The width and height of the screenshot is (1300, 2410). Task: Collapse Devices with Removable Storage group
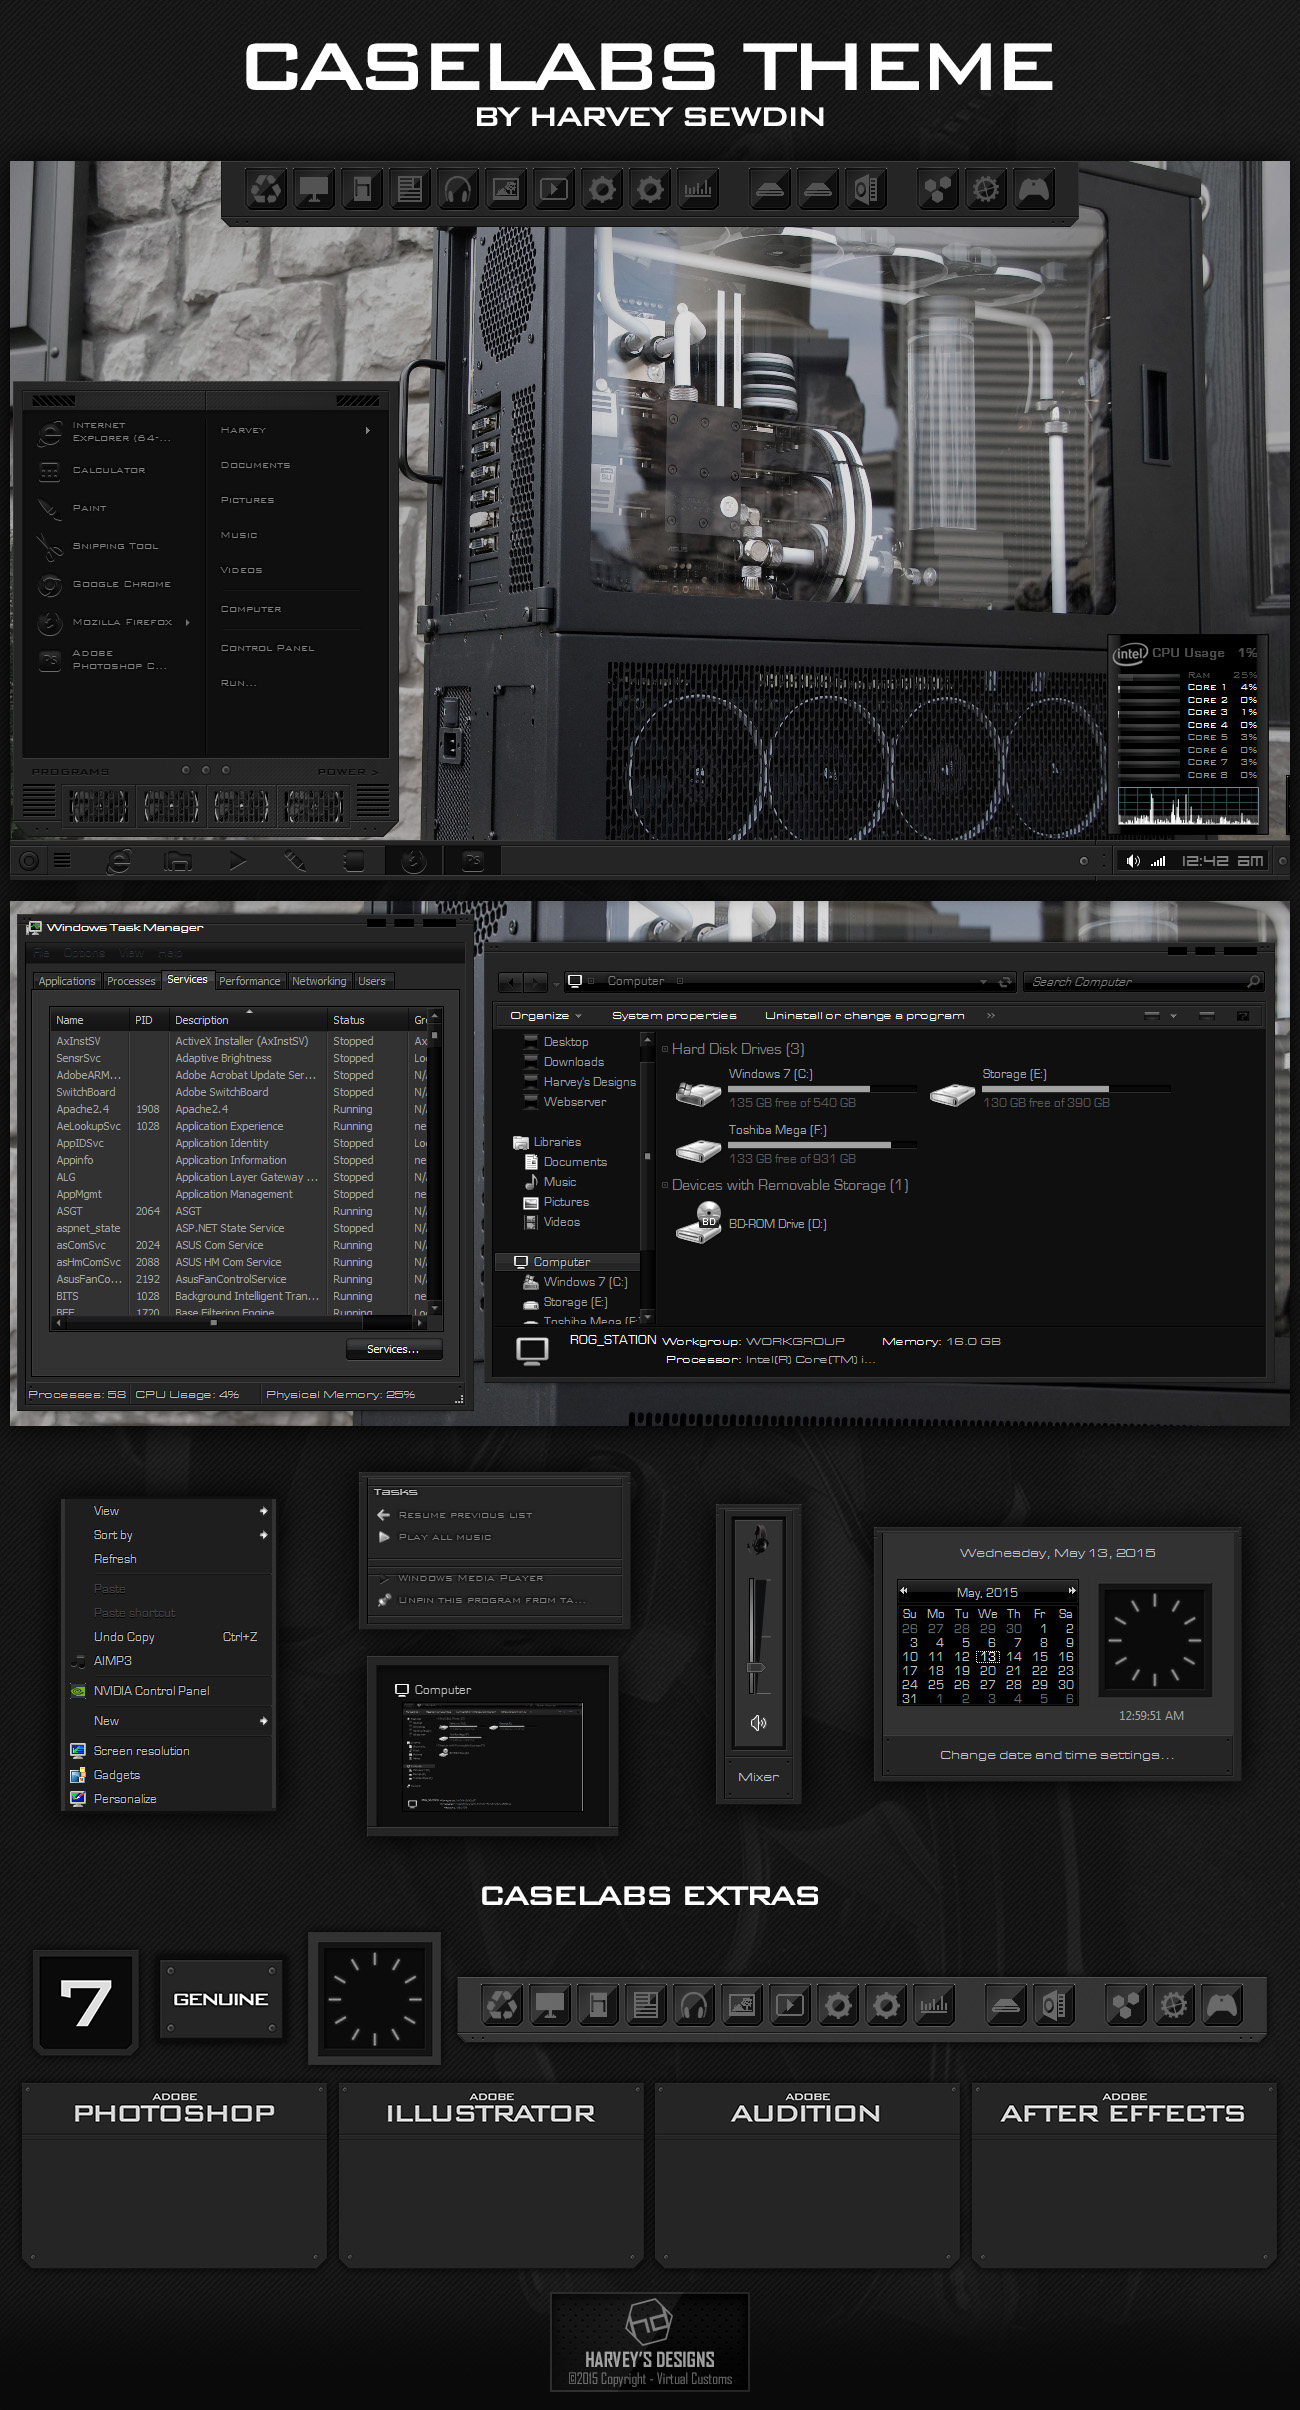point(665,1185)
